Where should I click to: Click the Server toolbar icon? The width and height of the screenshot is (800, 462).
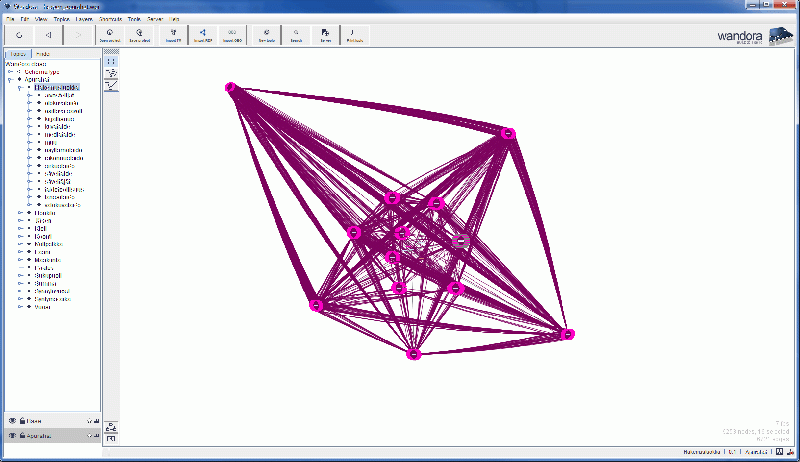pyautogui.click(x=326, y=35)
